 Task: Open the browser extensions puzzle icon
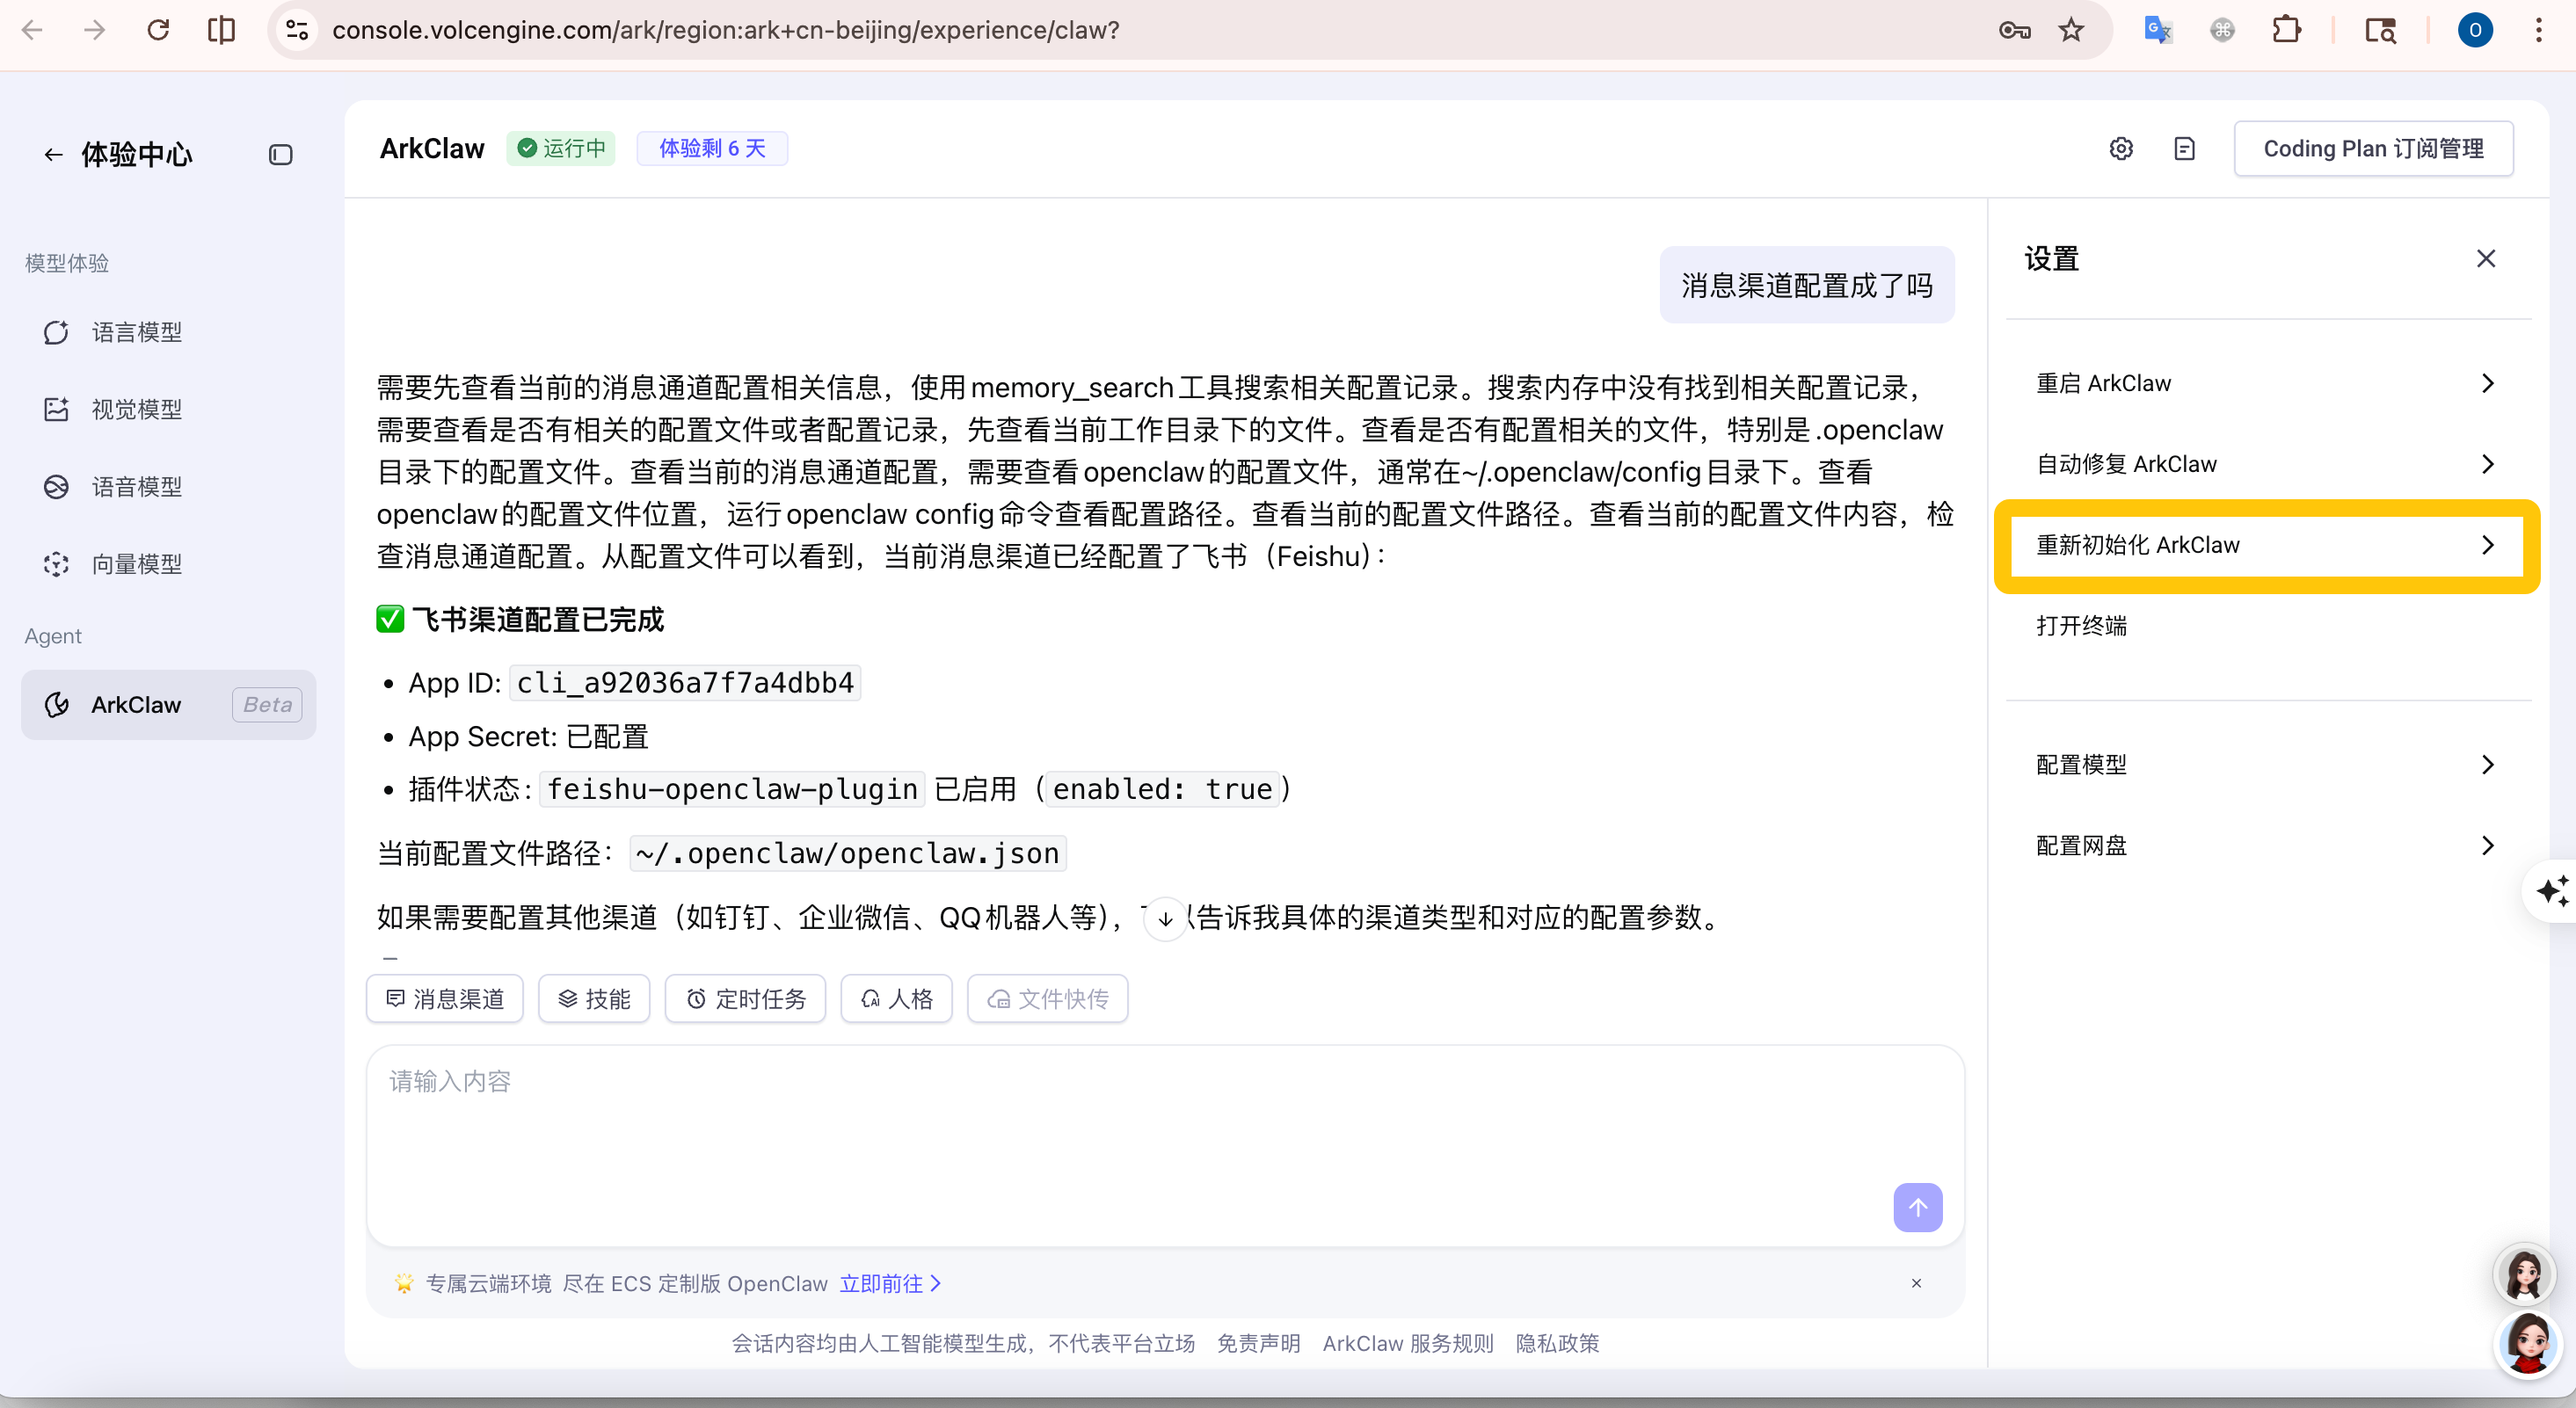(x=2286, y=30)
